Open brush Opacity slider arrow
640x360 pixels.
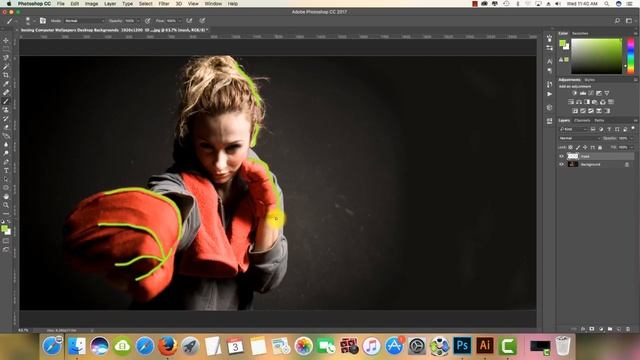tap(138, 20)
